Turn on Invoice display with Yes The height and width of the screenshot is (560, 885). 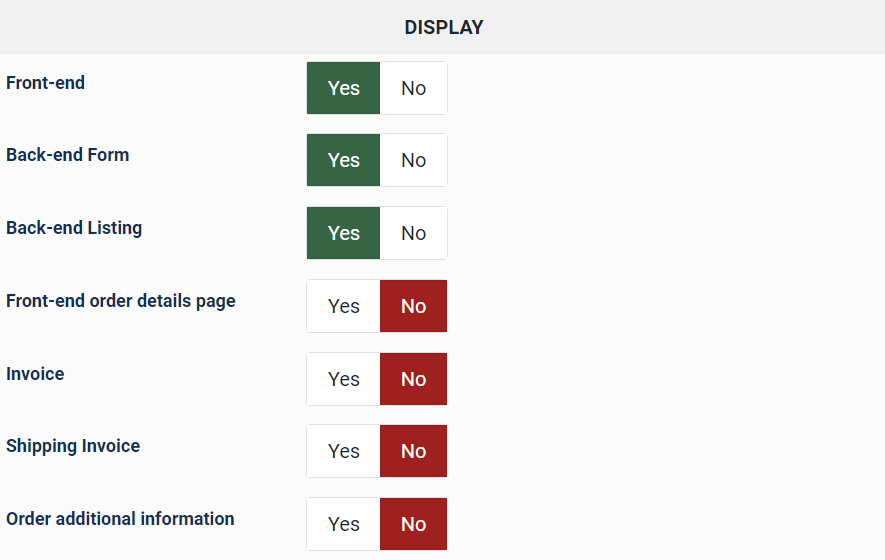[343, 379]
